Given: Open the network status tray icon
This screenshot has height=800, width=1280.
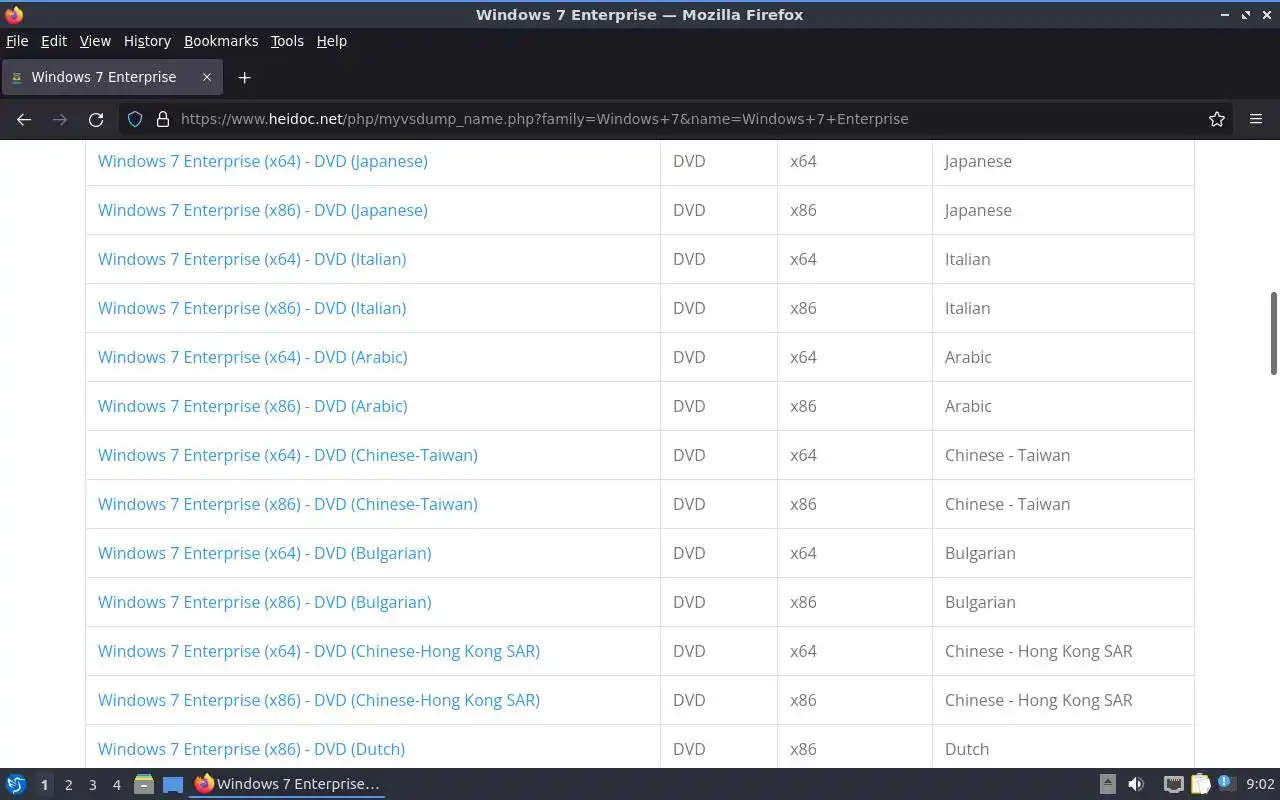Looking at the screenshot, I should (1174, 785).
